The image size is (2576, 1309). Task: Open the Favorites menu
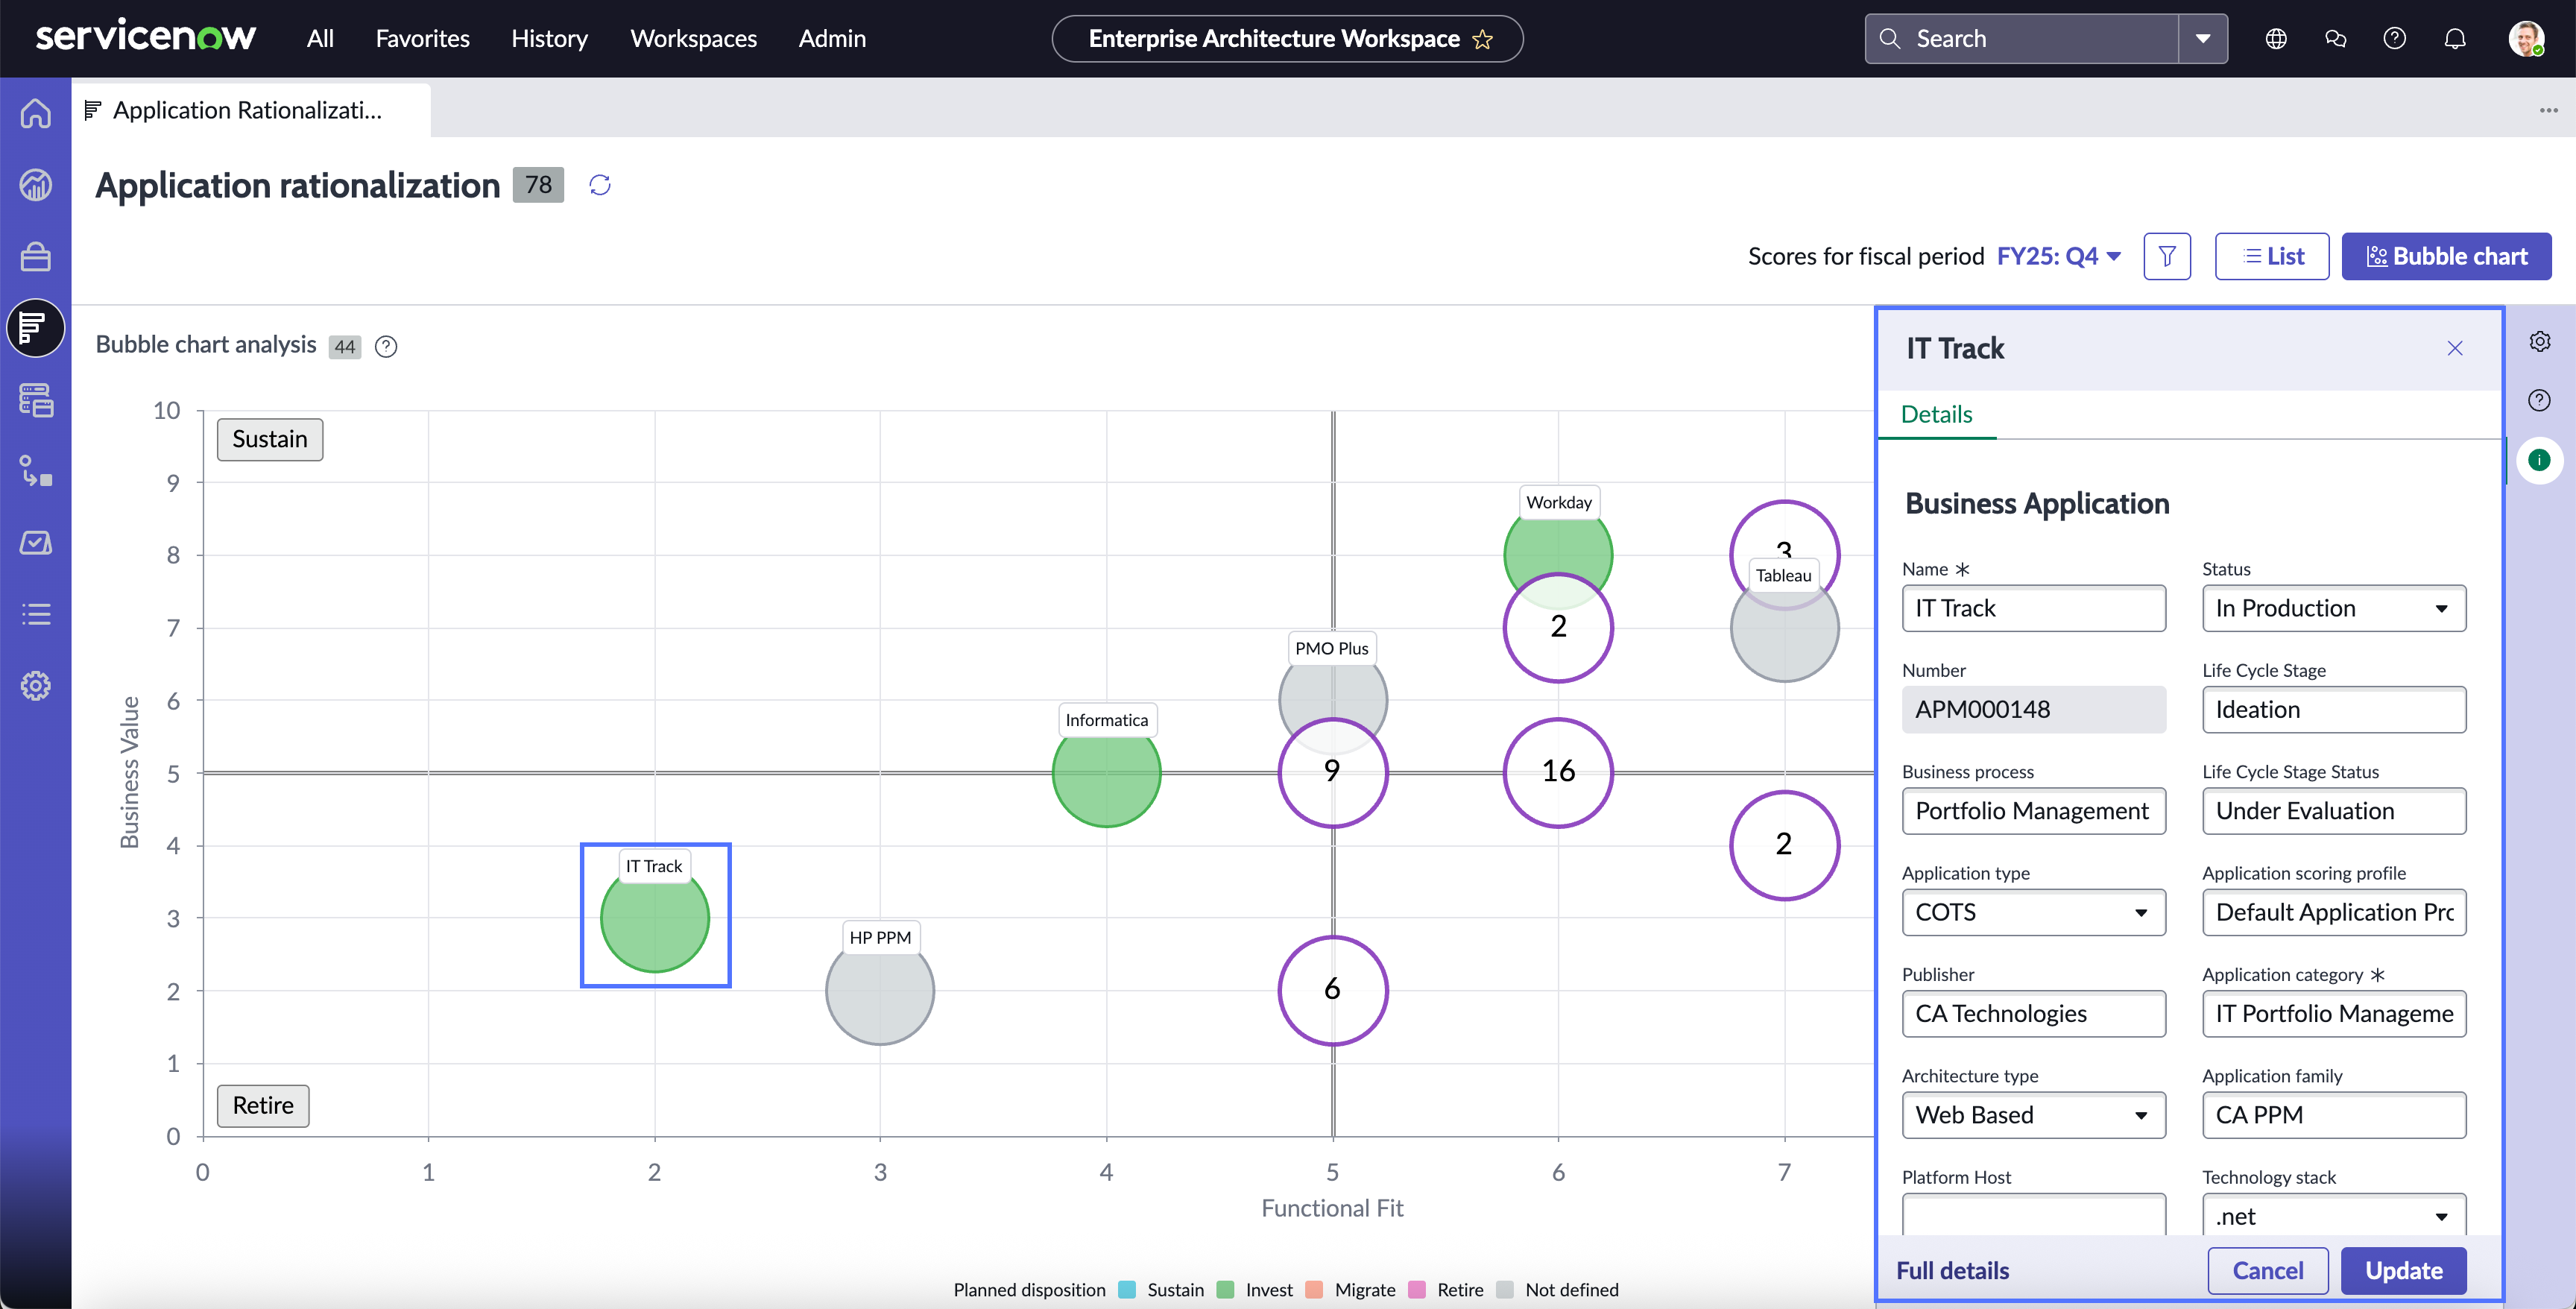423,39
